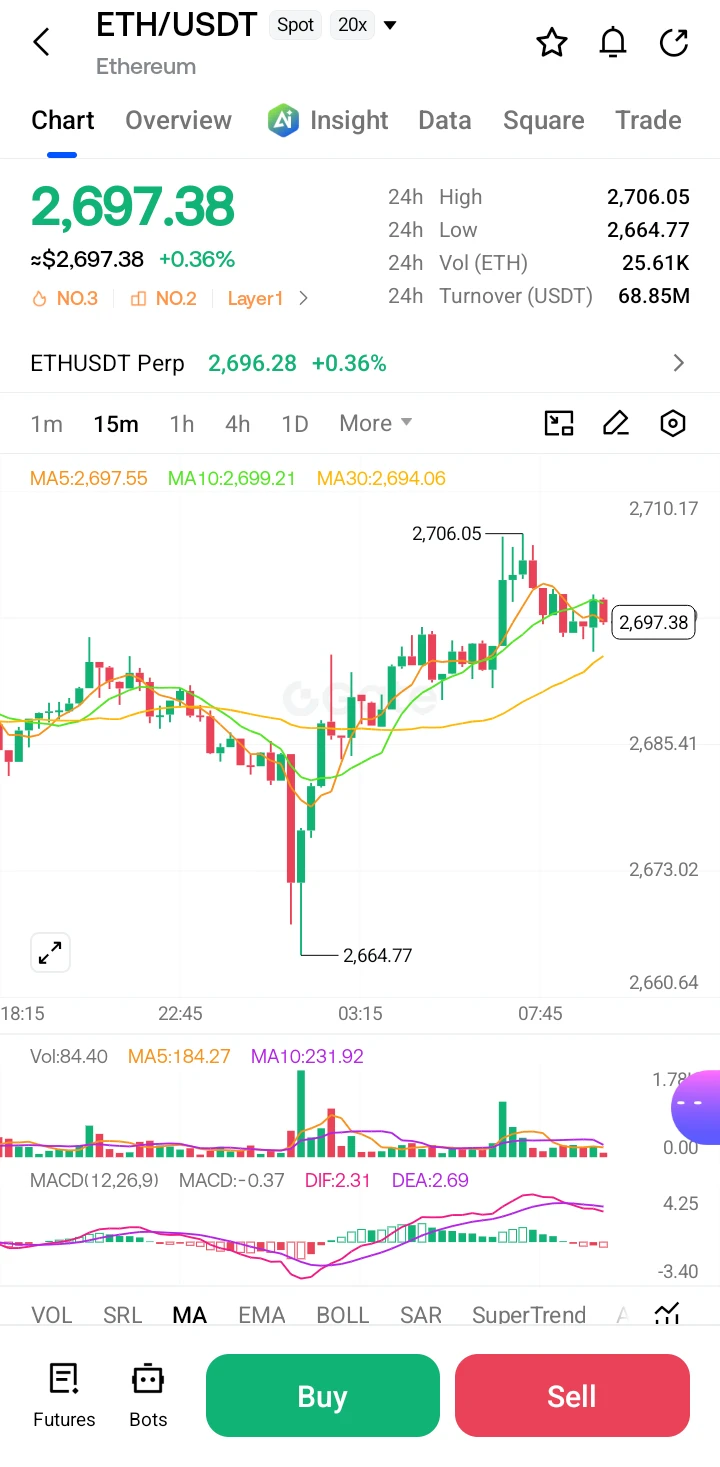Viewport: 720px width, 1467px height.
Task: Tap the floating purple assistant bubble
Action: pyautogui.click(x=696, y=1106)
